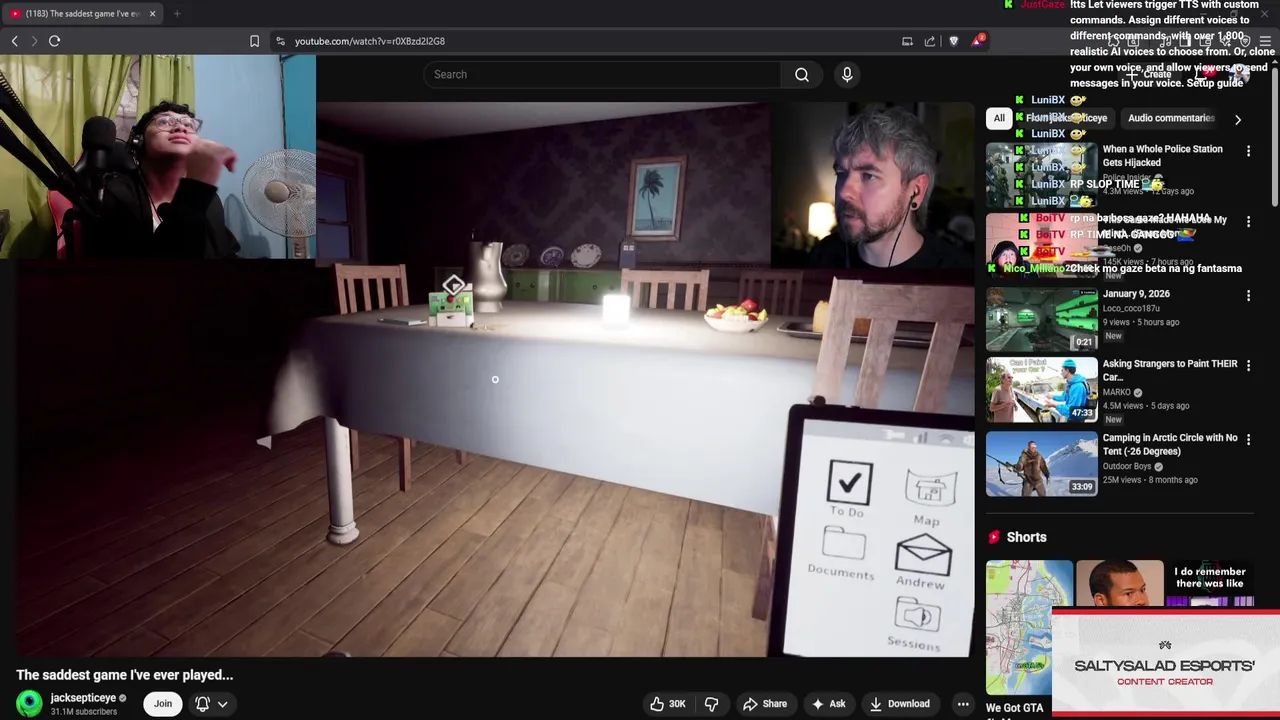The width and height of the screenshot is (1280, 720).
Task: Click the YouTube Search input box
Action: (x=603, y=74)
